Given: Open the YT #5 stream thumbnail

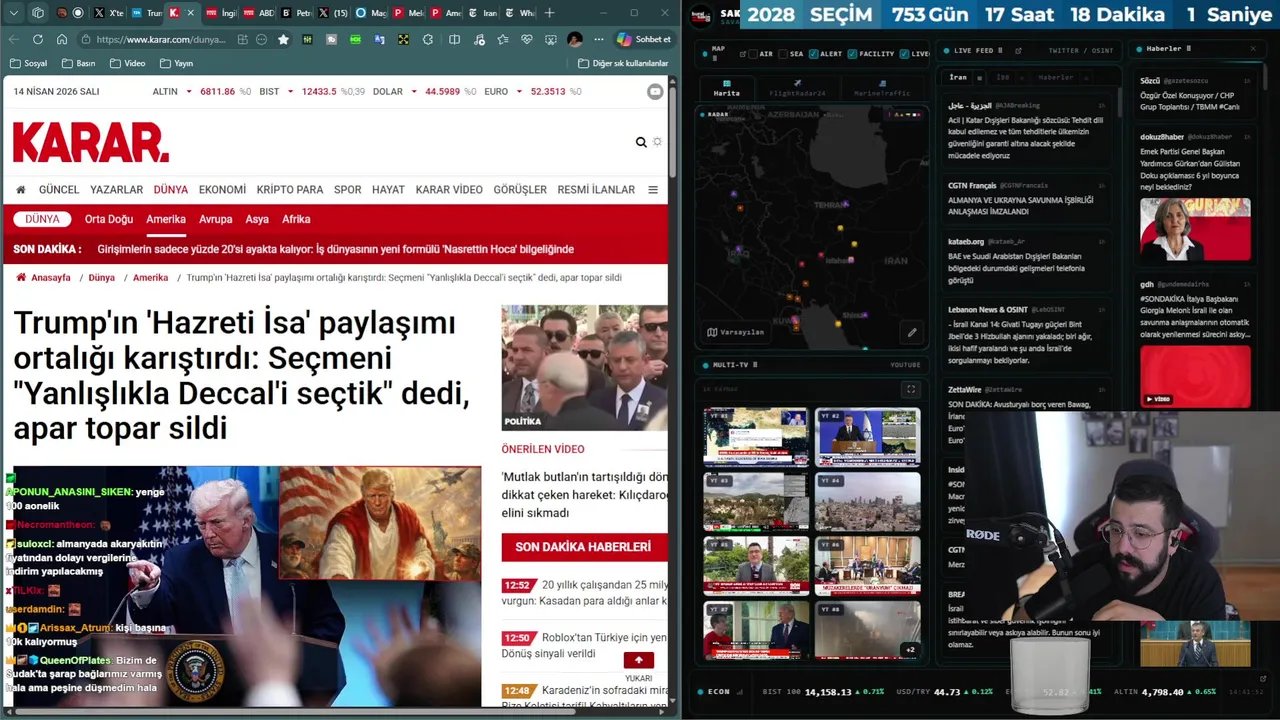Looking at the screenshot, I should 756,565.
